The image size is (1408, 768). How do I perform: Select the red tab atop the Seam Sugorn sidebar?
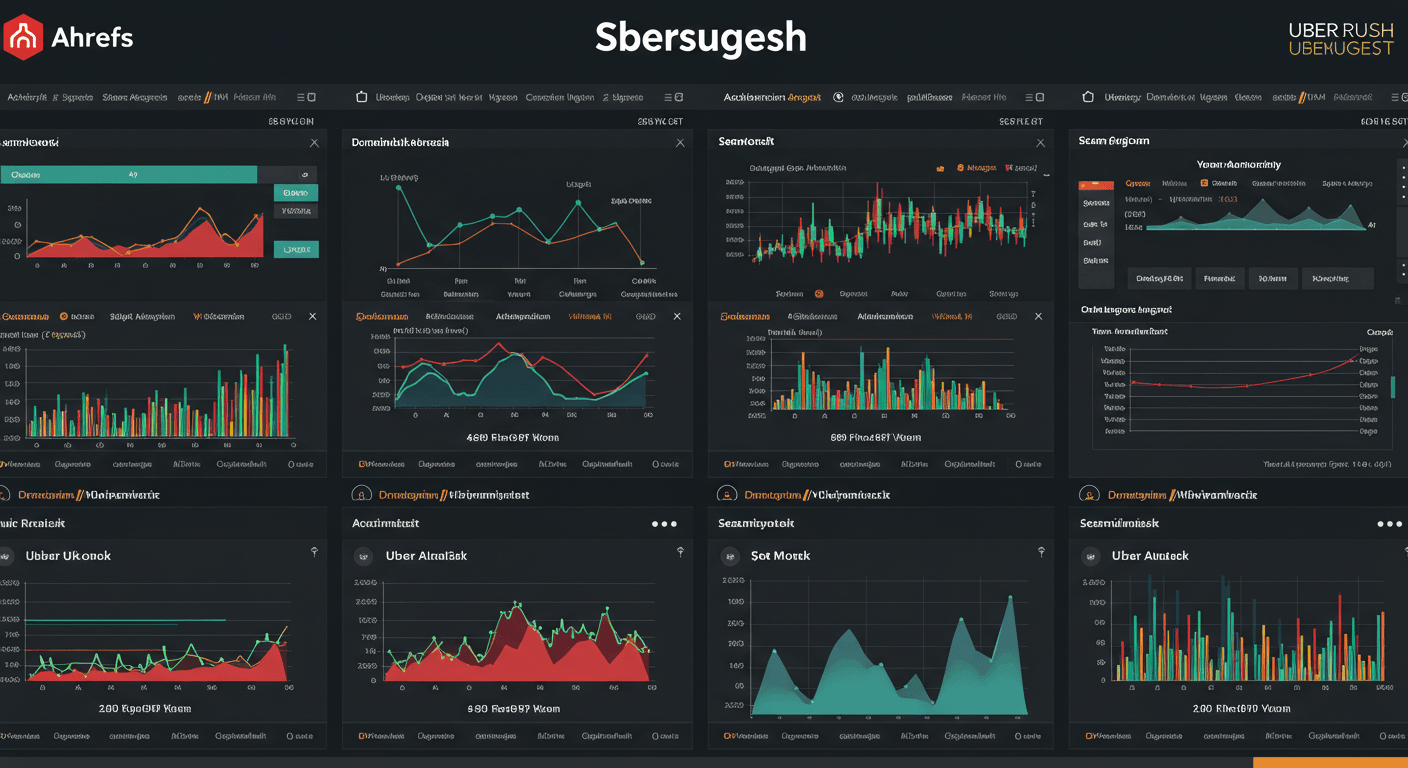pos(1096,185)
